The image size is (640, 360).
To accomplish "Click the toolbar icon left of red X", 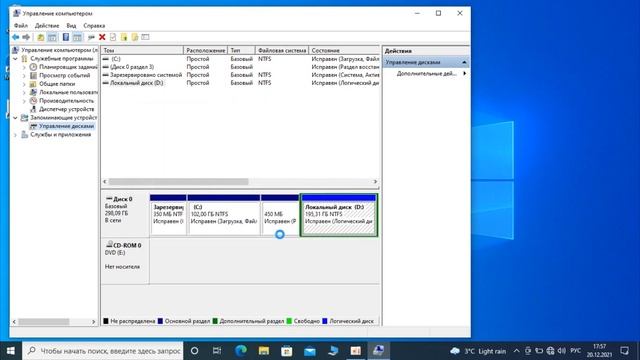I will pyautogui.click(x=91, y=37).
